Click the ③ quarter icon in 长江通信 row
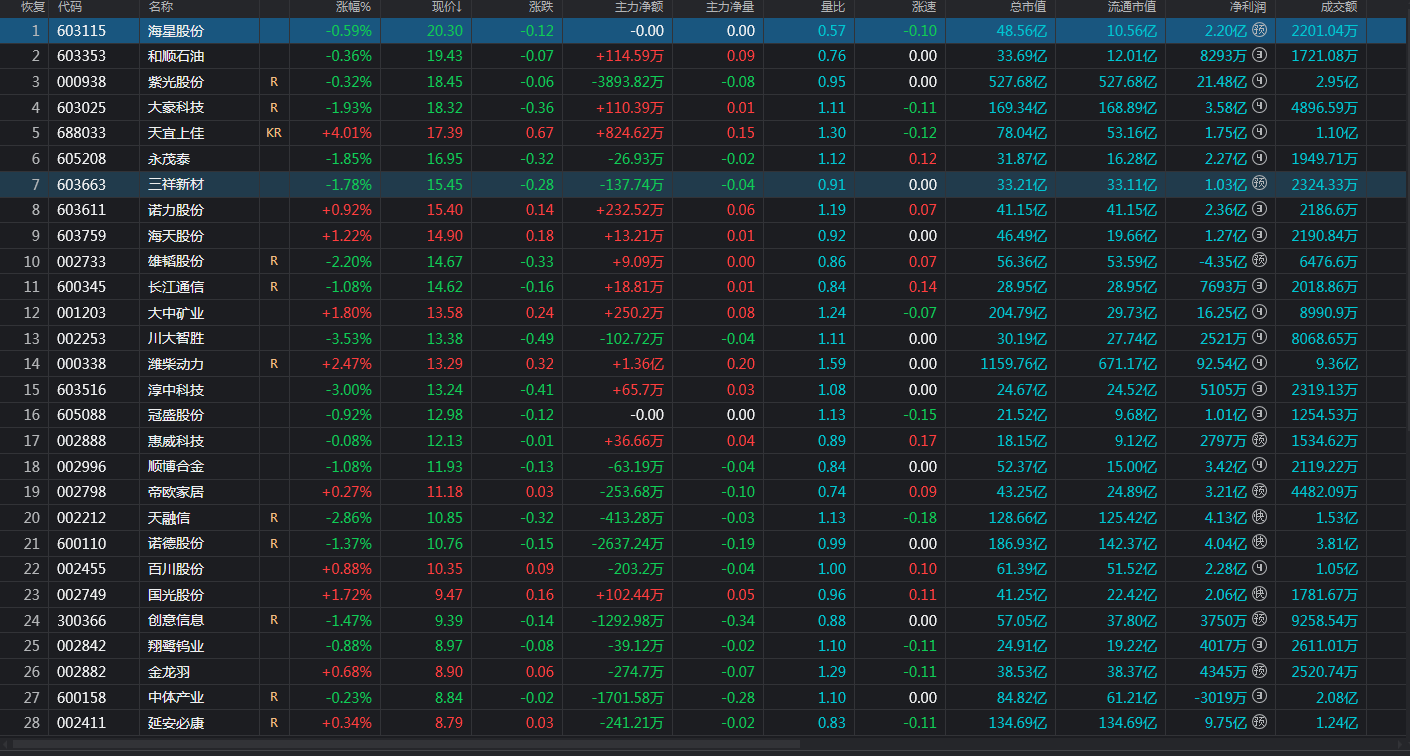 coord(1259,287)
